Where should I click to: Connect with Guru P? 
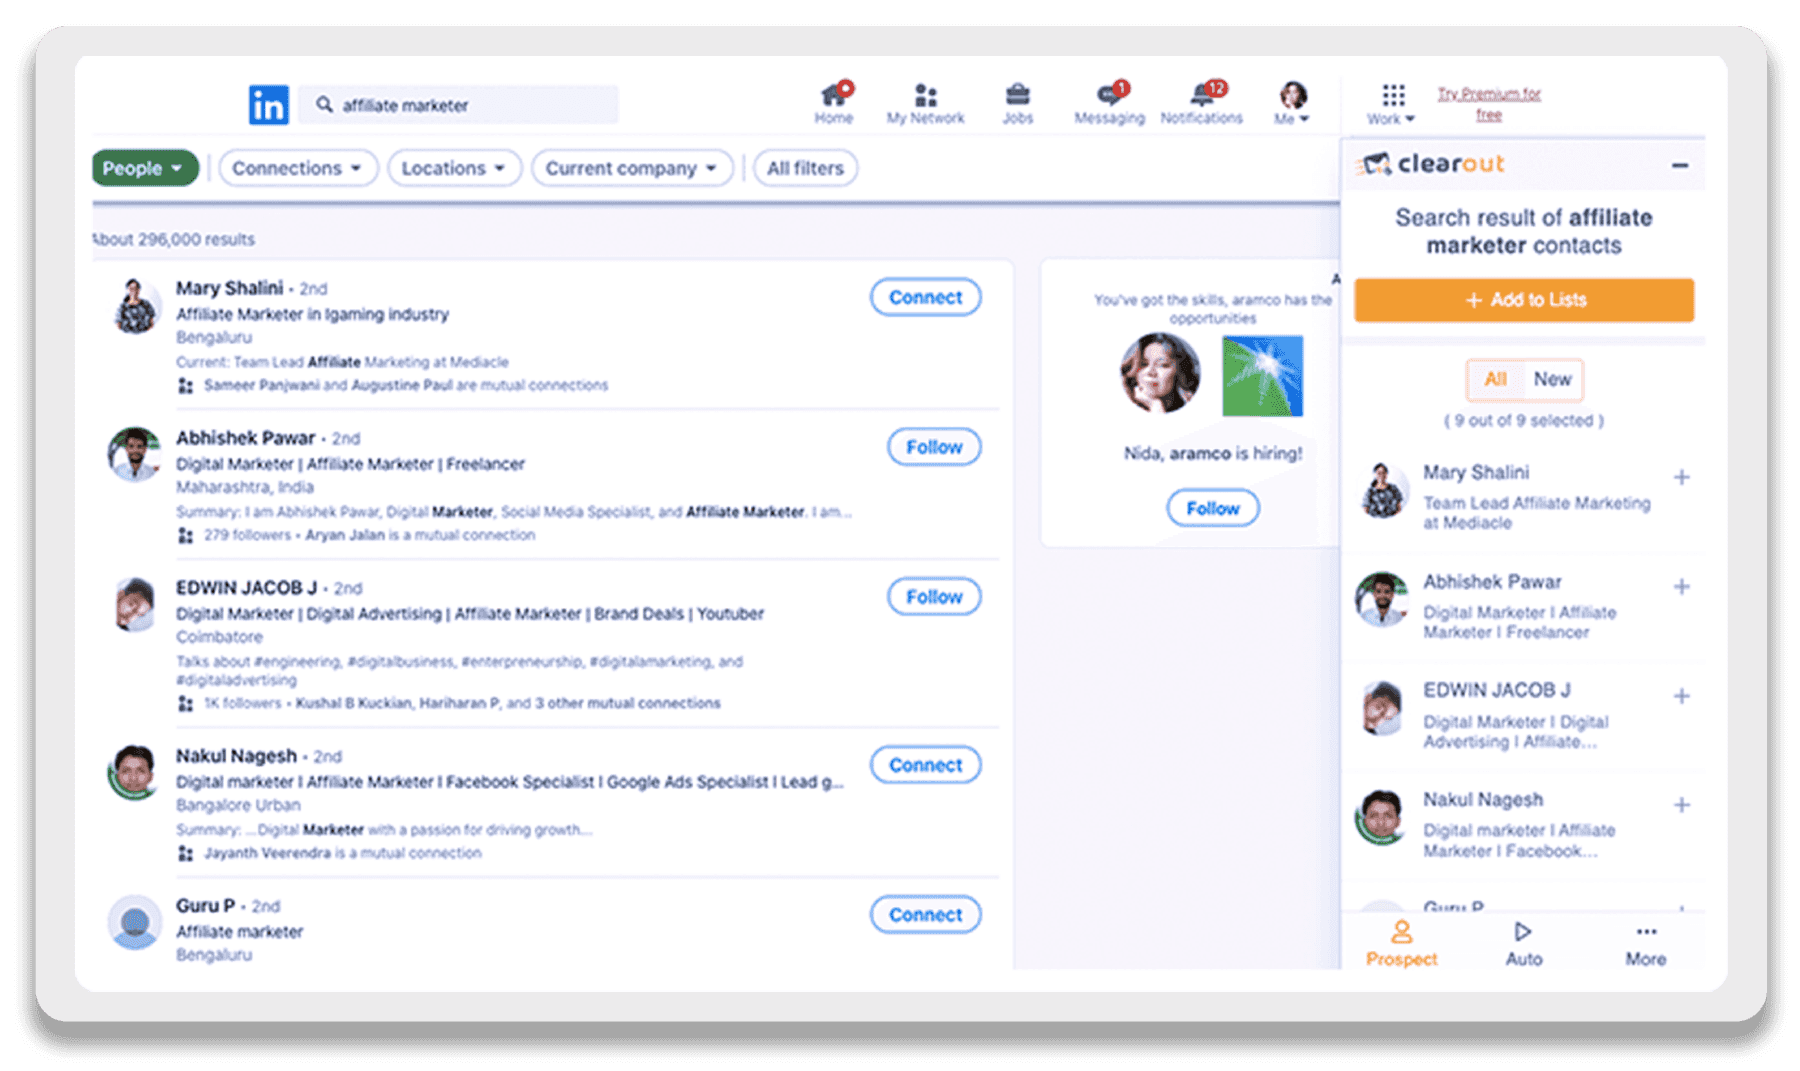pos(925,915)
